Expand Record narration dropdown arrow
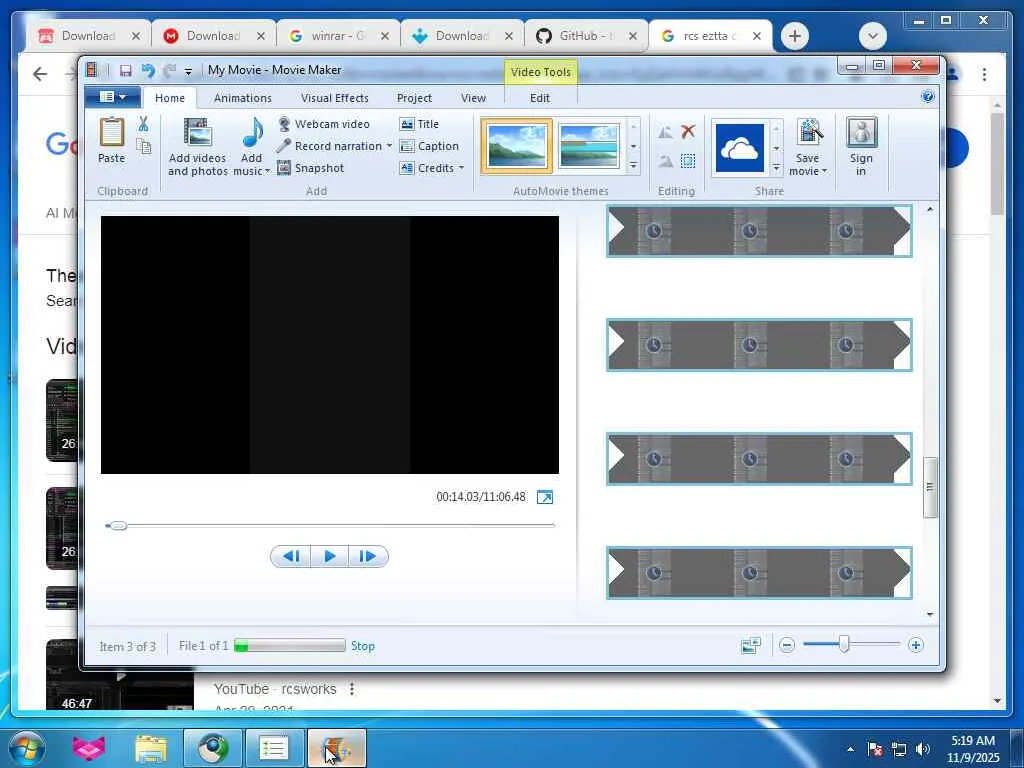 [x=389, y=146]
